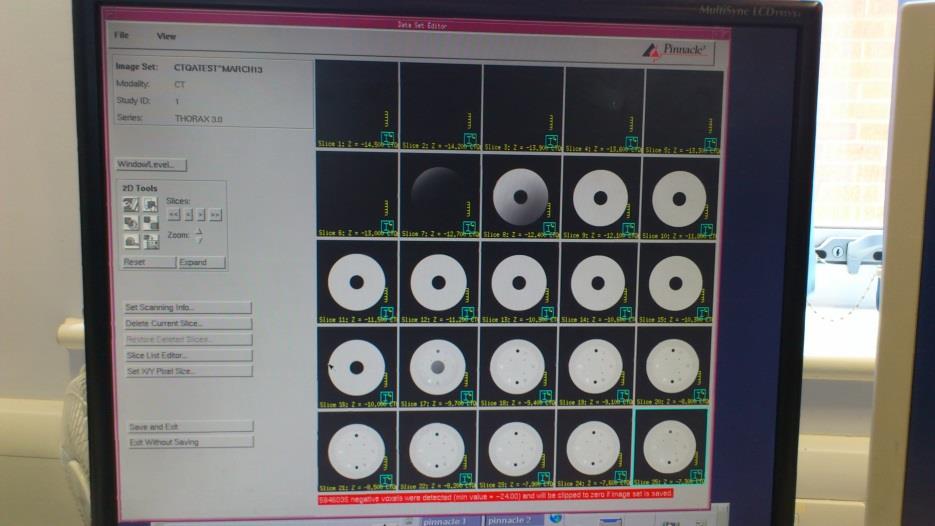Click the Pinnacle logo
This screenshot has width=935, height=526.
(676, 51)
